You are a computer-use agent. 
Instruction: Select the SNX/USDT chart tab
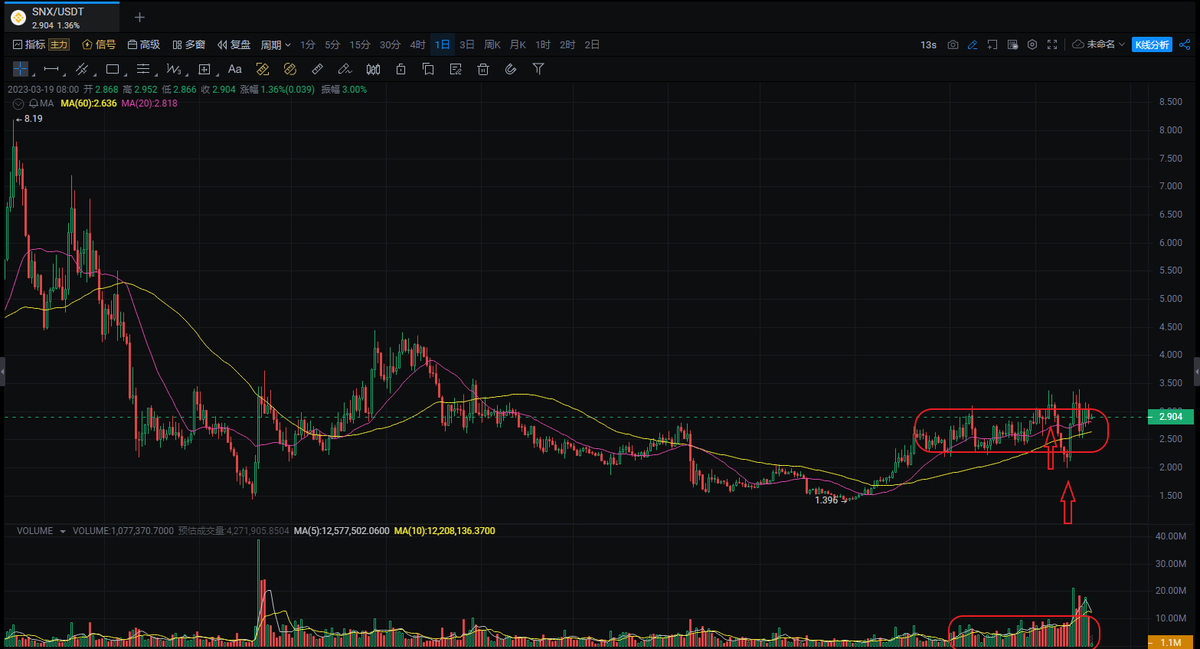click(60, 17)
